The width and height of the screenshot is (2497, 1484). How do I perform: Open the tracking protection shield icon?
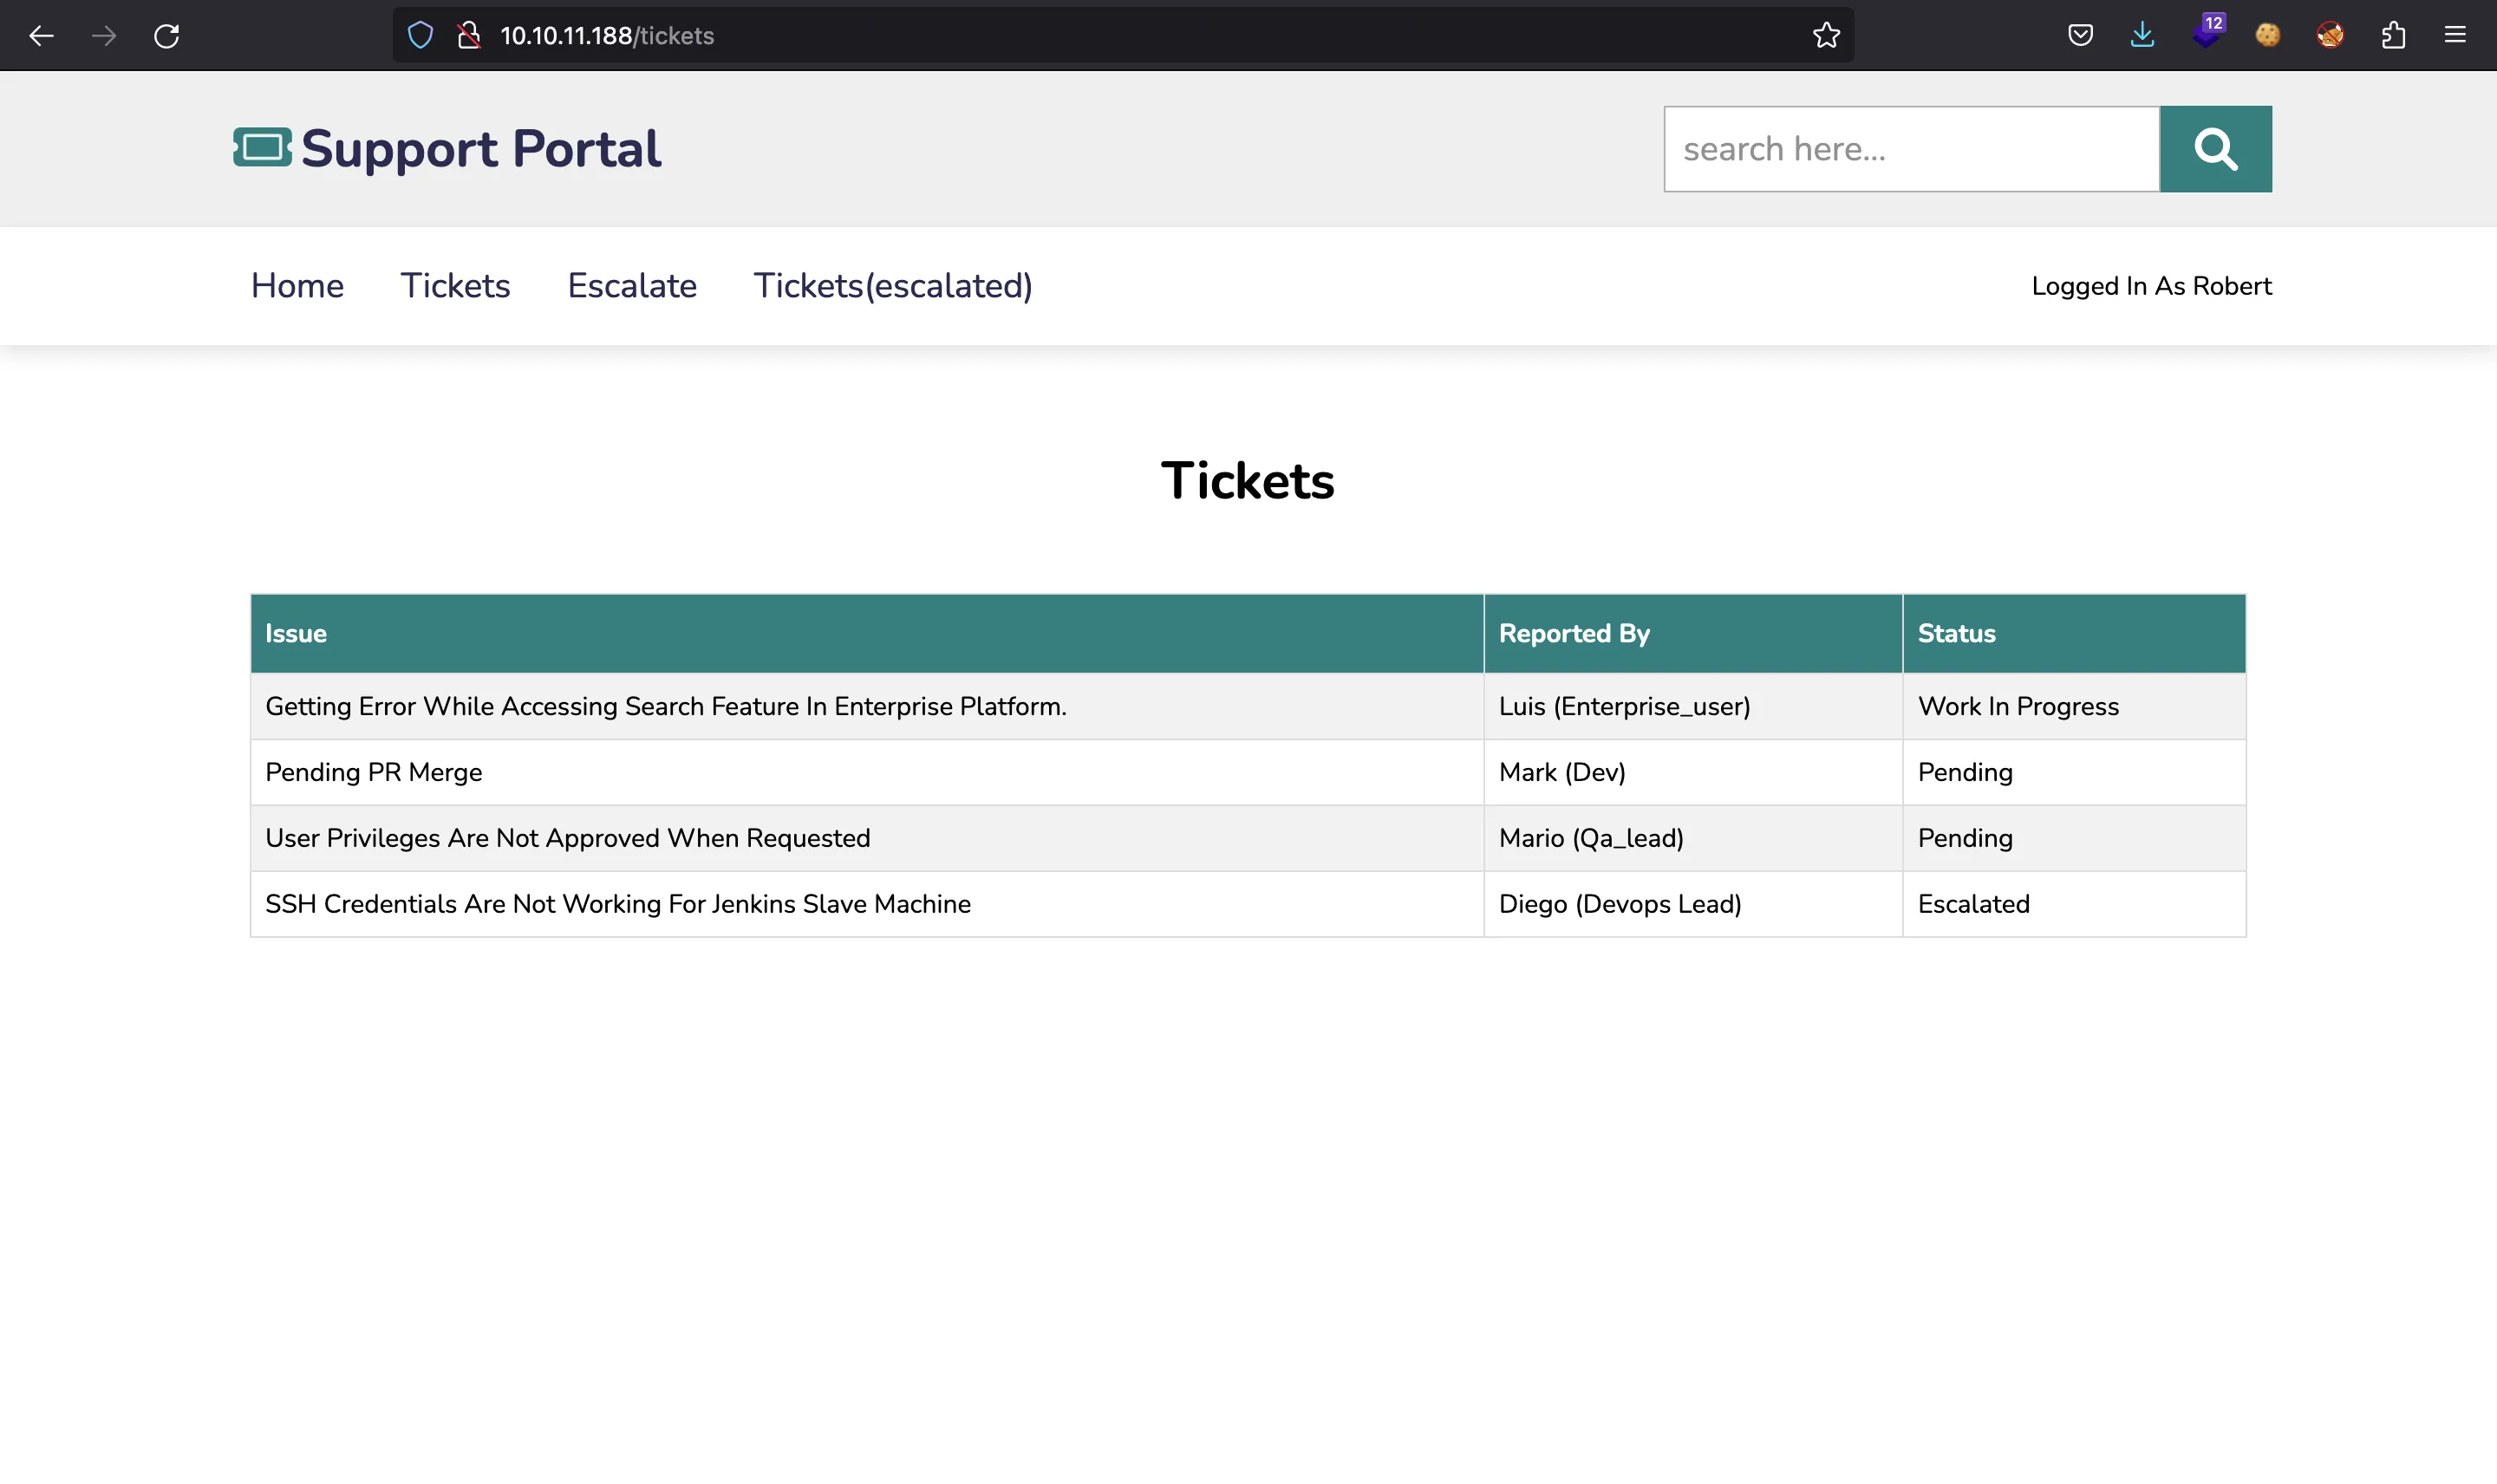tap(420, 36)
